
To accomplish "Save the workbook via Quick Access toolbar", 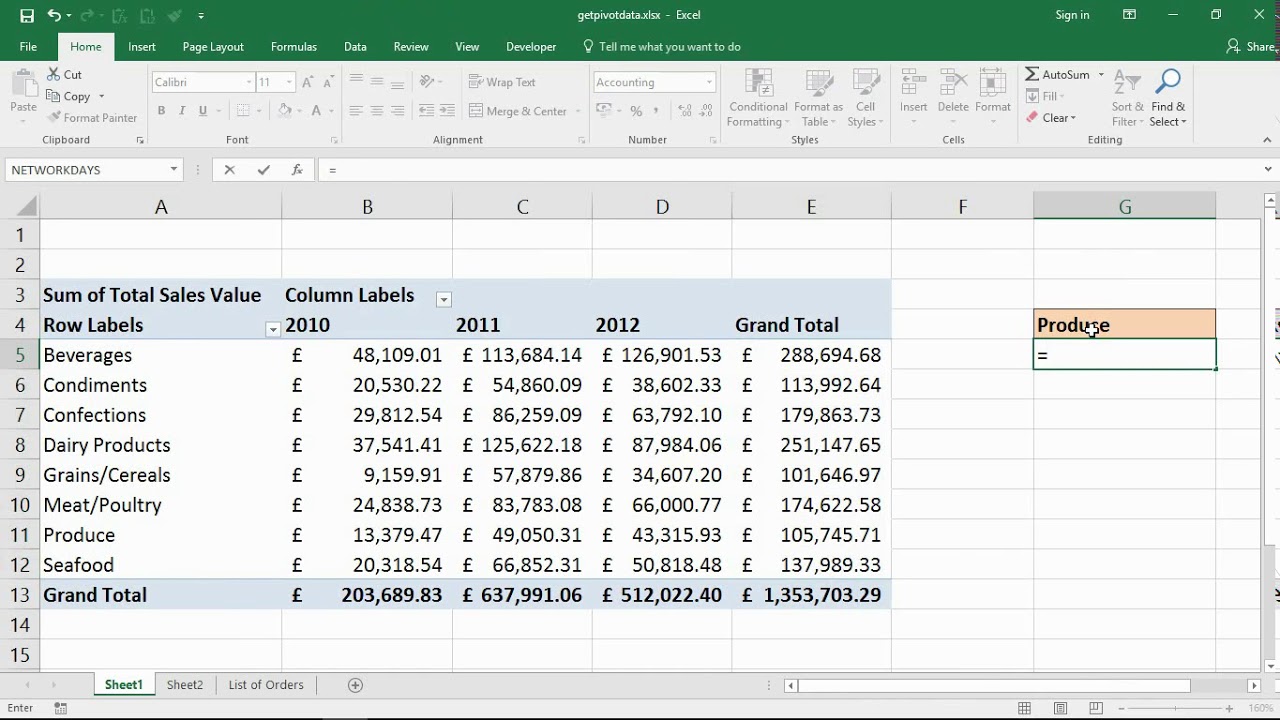I will (x=26, y=15).
